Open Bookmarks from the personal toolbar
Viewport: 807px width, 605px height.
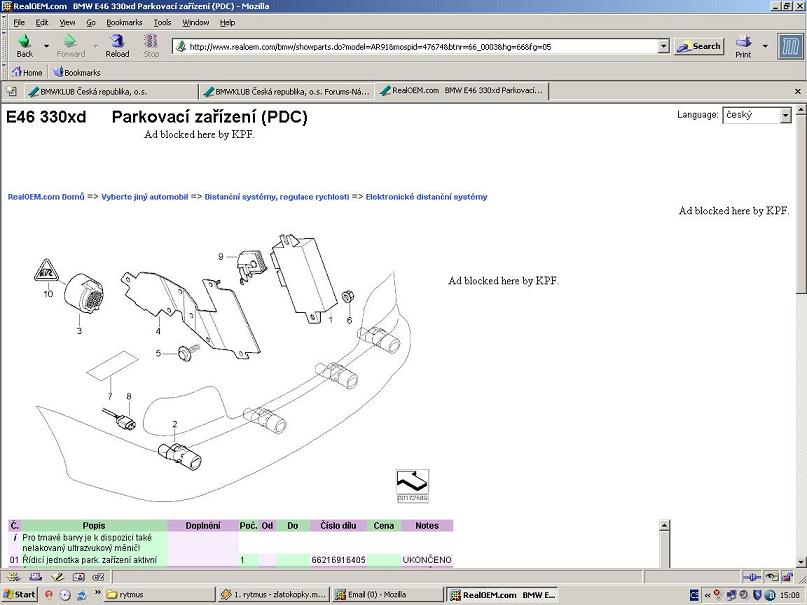tap(77, 73)
